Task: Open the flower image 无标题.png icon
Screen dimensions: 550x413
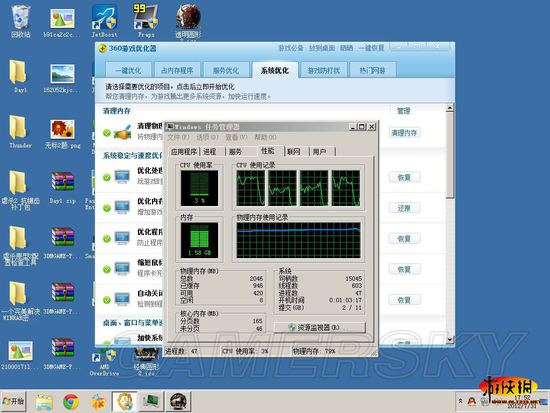Action: tap(62, 133)
